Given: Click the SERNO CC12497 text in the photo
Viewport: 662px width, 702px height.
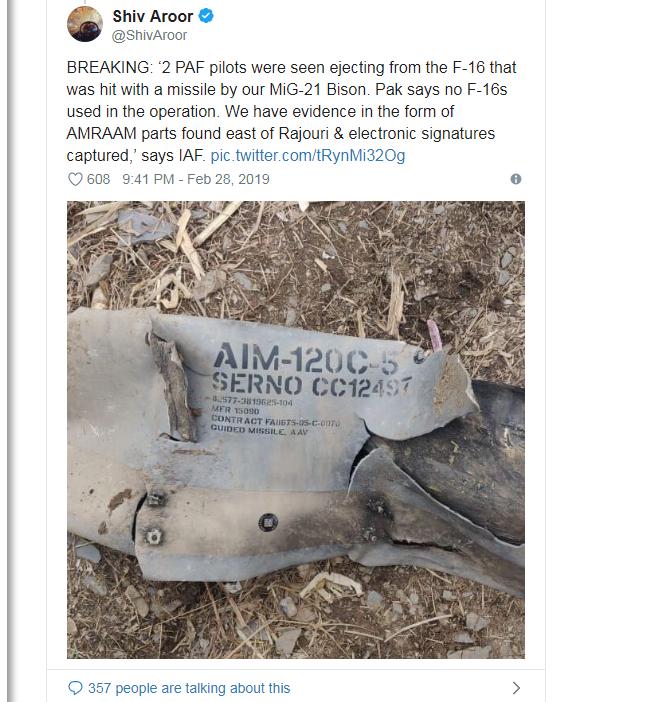Looking at the screenshot, I should coord(311,386).
